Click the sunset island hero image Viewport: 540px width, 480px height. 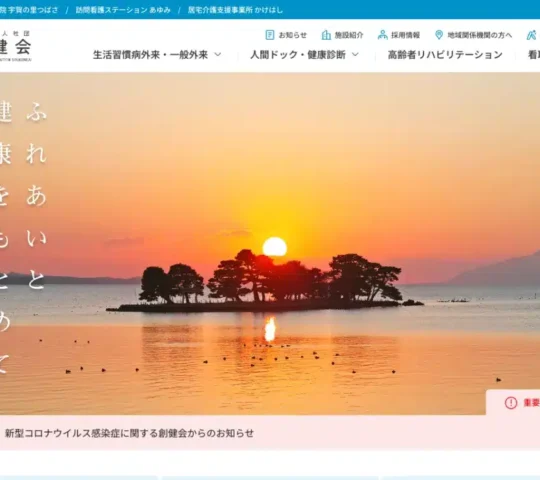coord(270,243)
